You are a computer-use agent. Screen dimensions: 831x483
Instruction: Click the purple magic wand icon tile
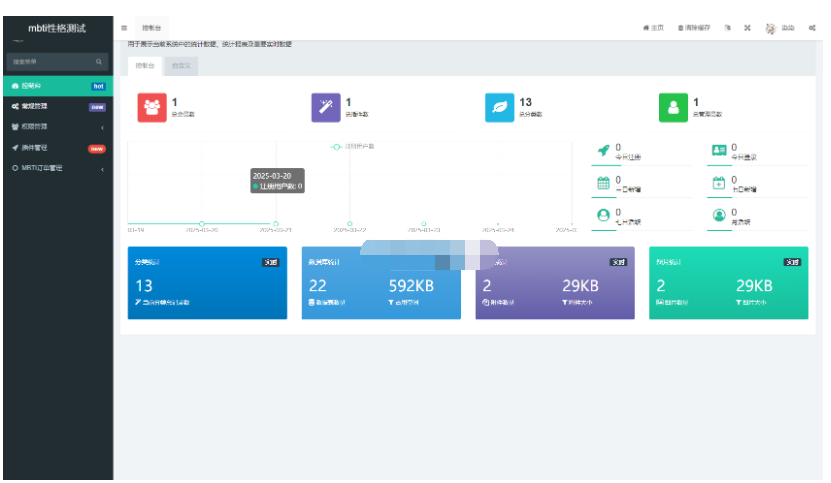pos(325,108)
